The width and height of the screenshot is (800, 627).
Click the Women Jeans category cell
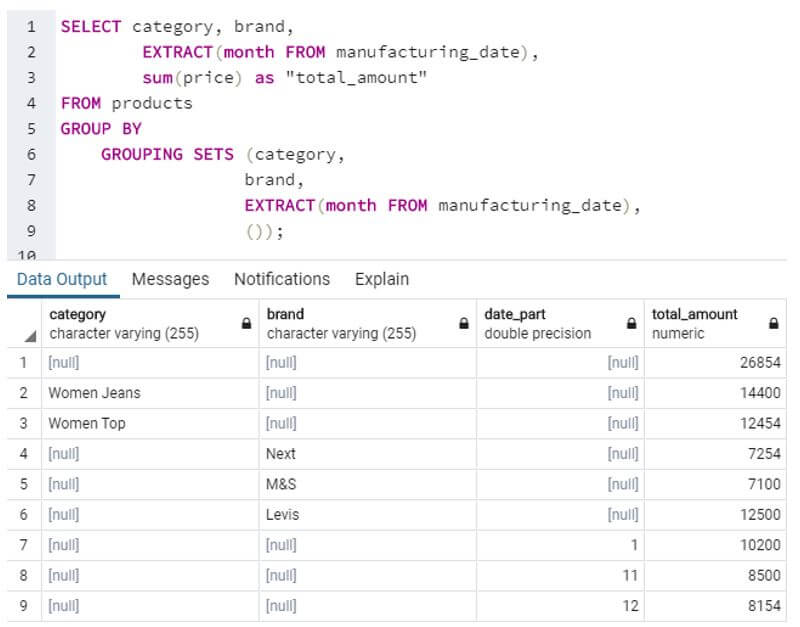click(95, 393)
